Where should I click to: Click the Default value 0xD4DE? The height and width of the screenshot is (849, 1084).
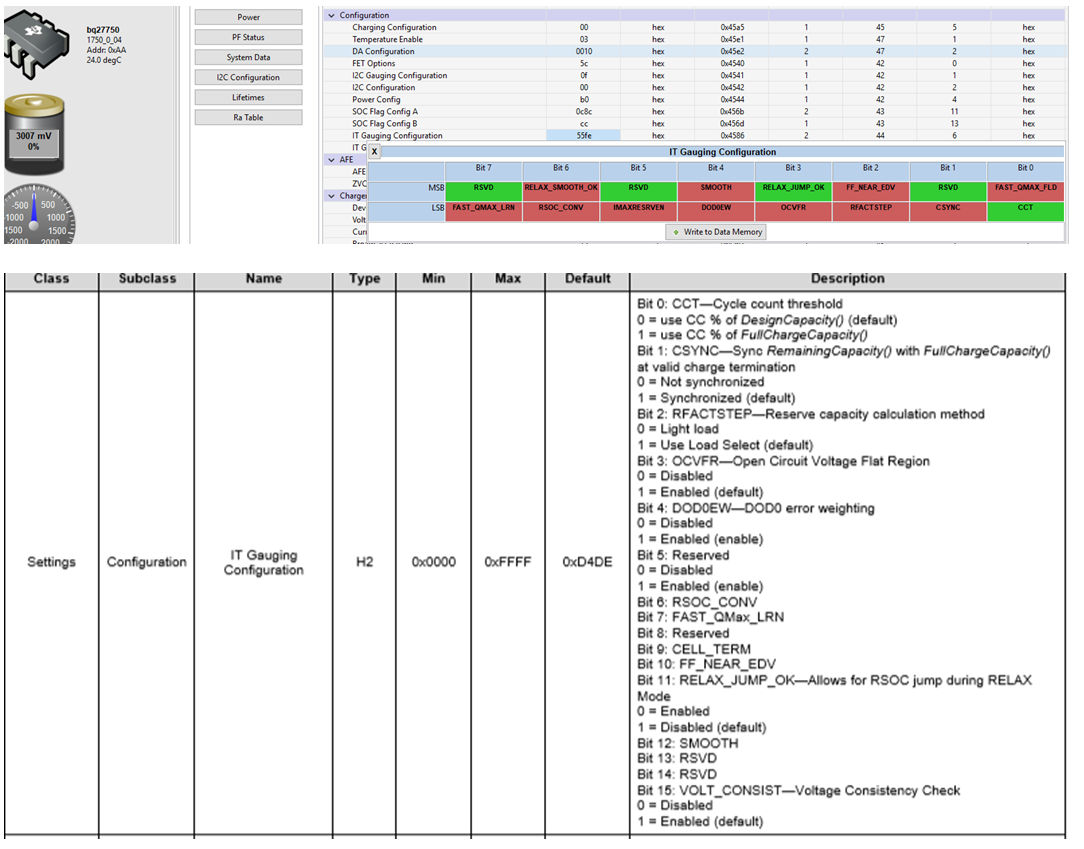[588, 562]
